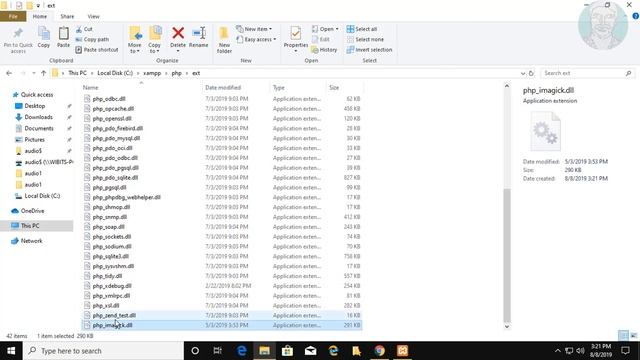Open Local Disk (C:) in the navigation pane
This screenshot has height=360, width=640.
click(x=42, y=196)
